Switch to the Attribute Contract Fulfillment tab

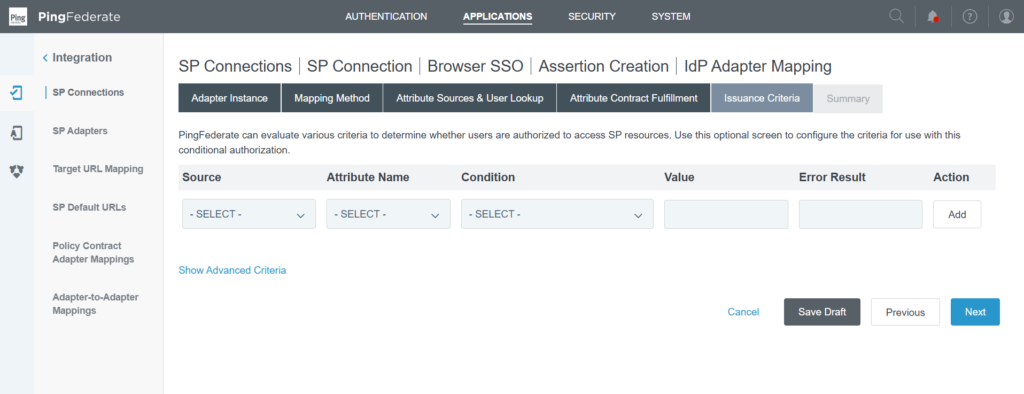coord(633,98)
